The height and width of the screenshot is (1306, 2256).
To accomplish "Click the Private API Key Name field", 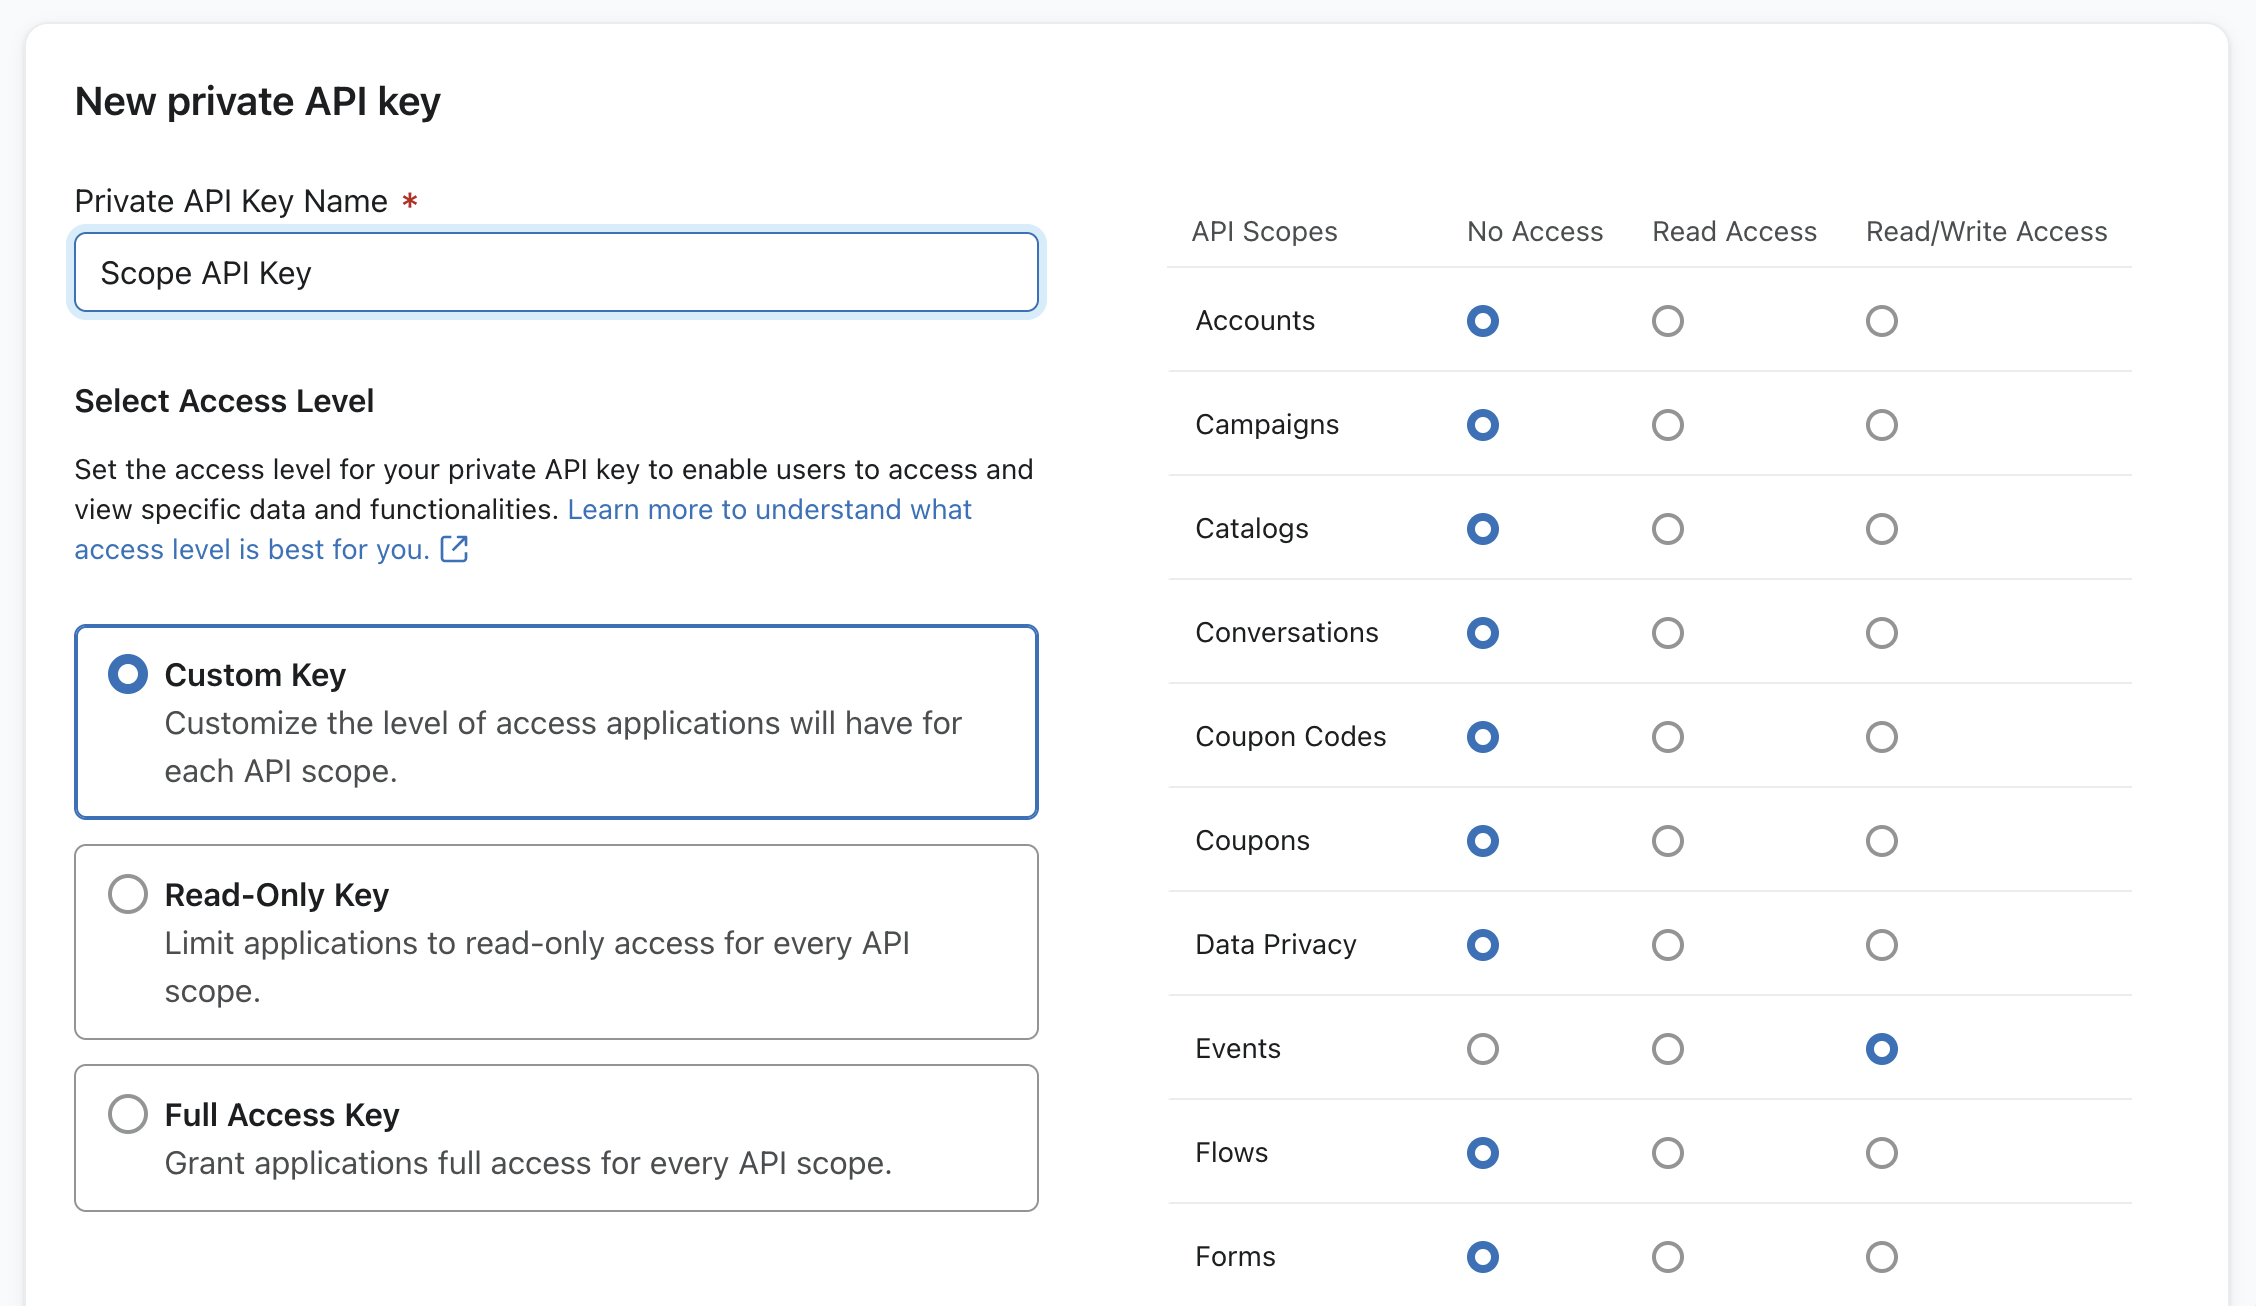I will tap(556, 273).
